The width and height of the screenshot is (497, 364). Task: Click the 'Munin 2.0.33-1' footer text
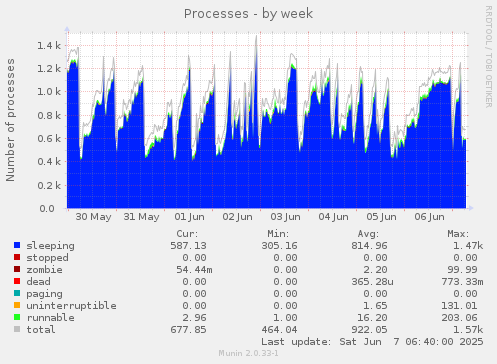click(x=248, y=353)
